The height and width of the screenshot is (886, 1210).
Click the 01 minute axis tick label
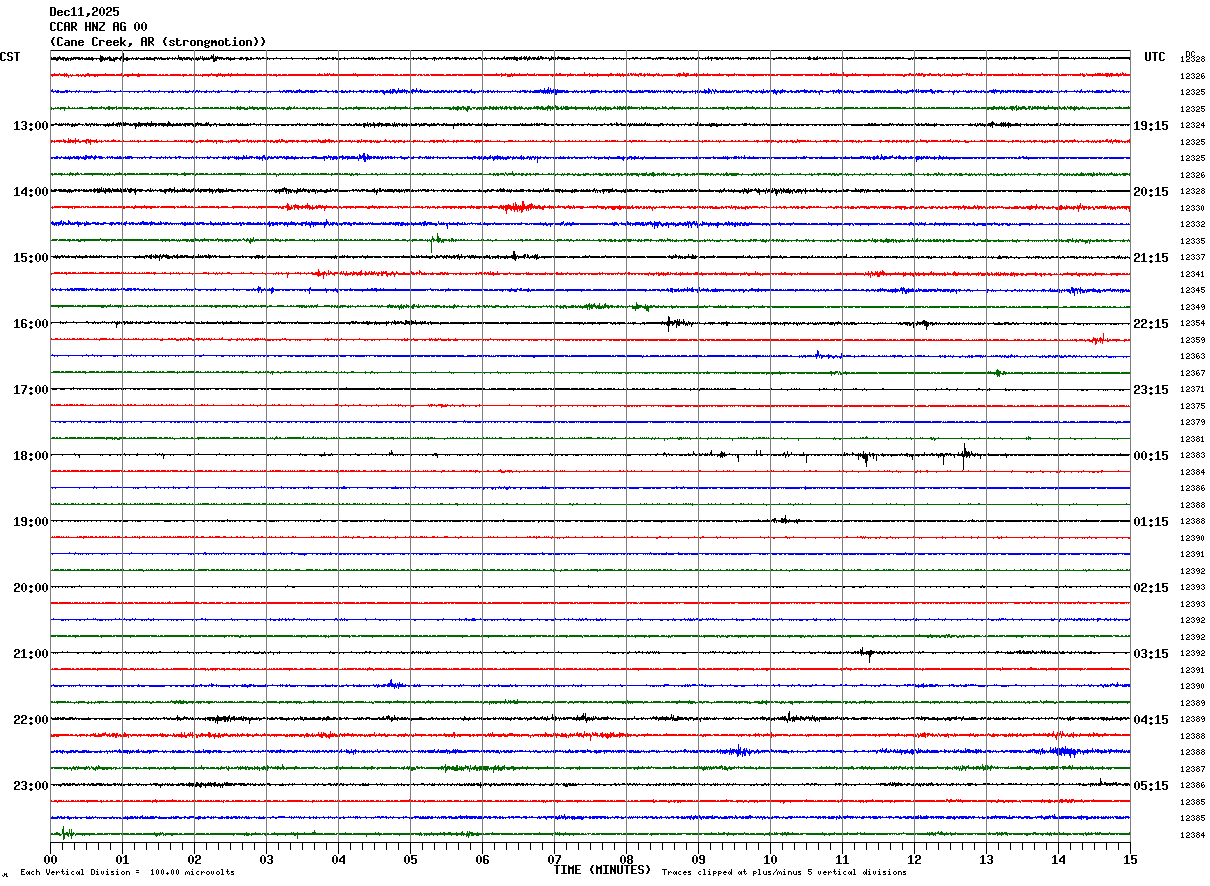click(x=122, y=859)
